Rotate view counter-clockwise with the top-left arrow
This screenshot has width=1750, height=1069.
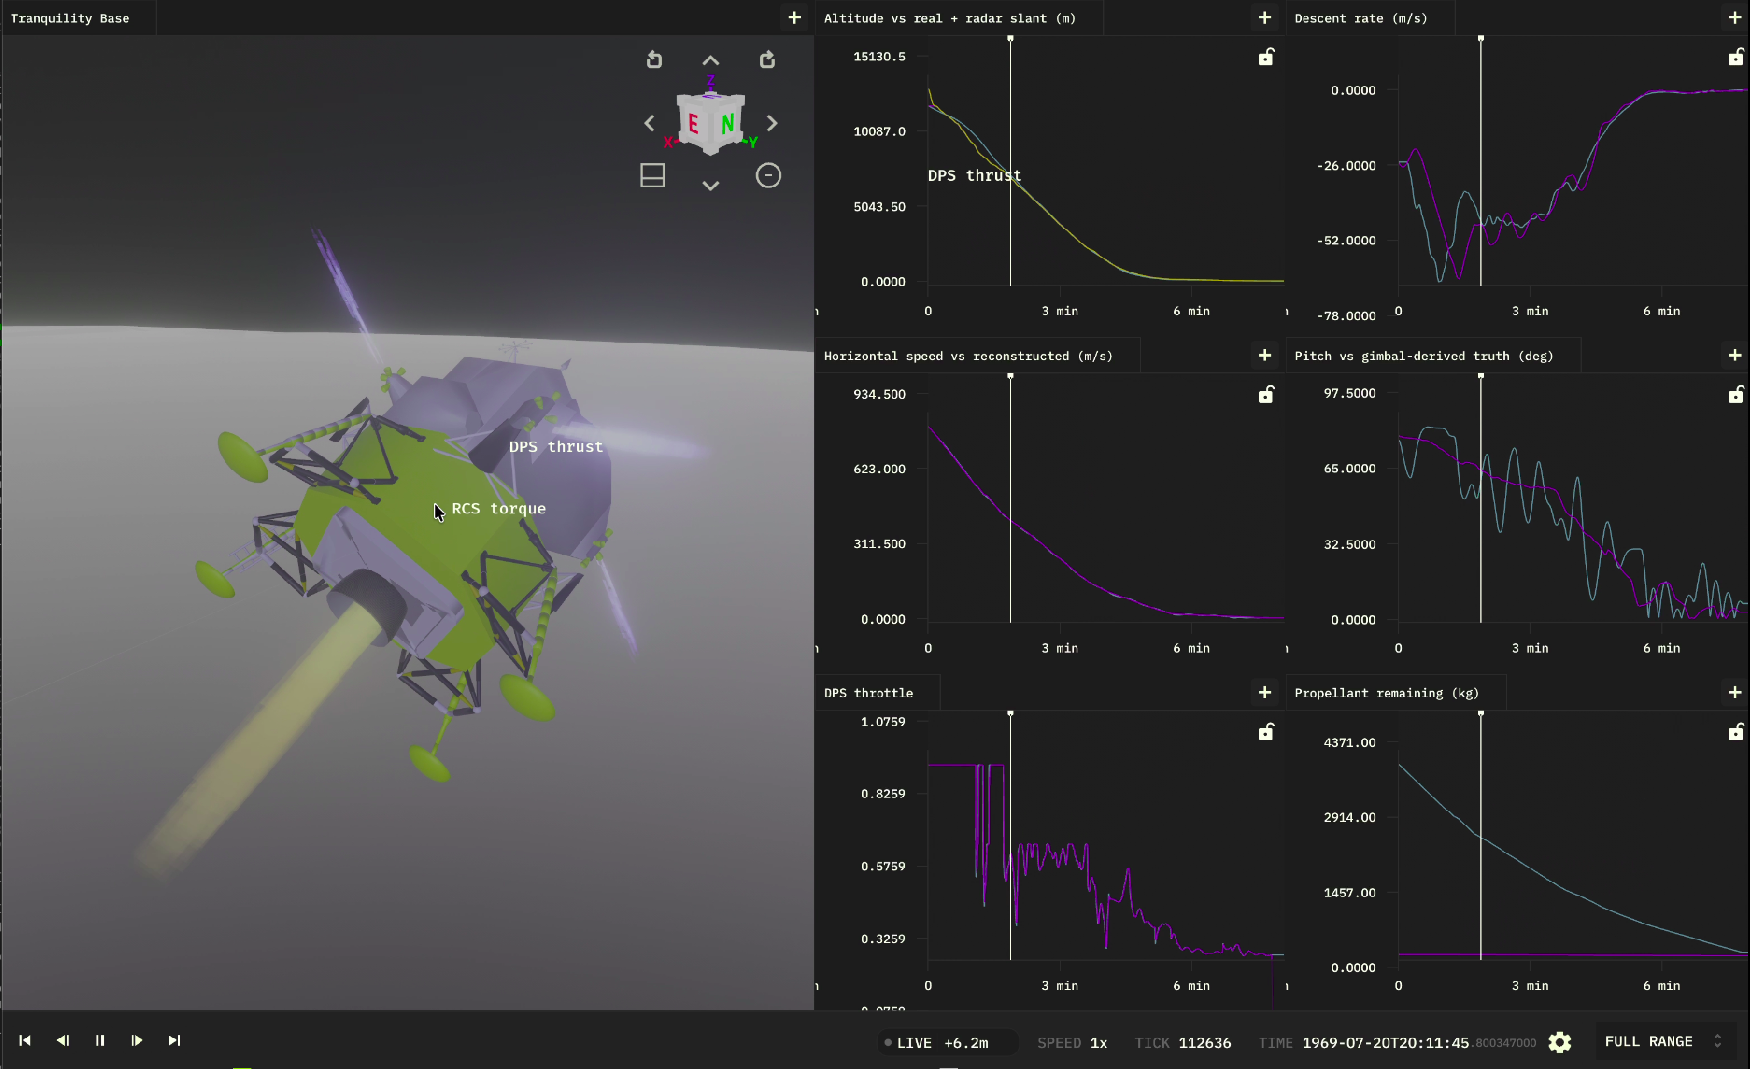654,60
